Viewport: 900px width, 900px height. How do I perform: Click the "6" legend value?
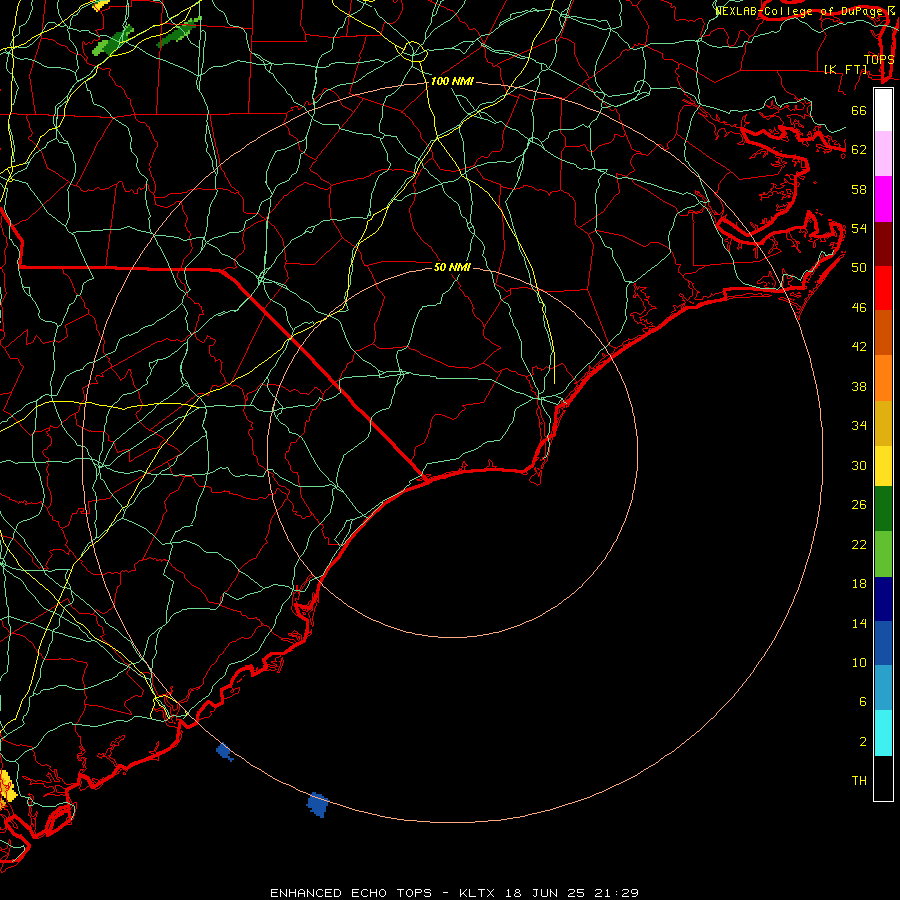tap(862, 702)
